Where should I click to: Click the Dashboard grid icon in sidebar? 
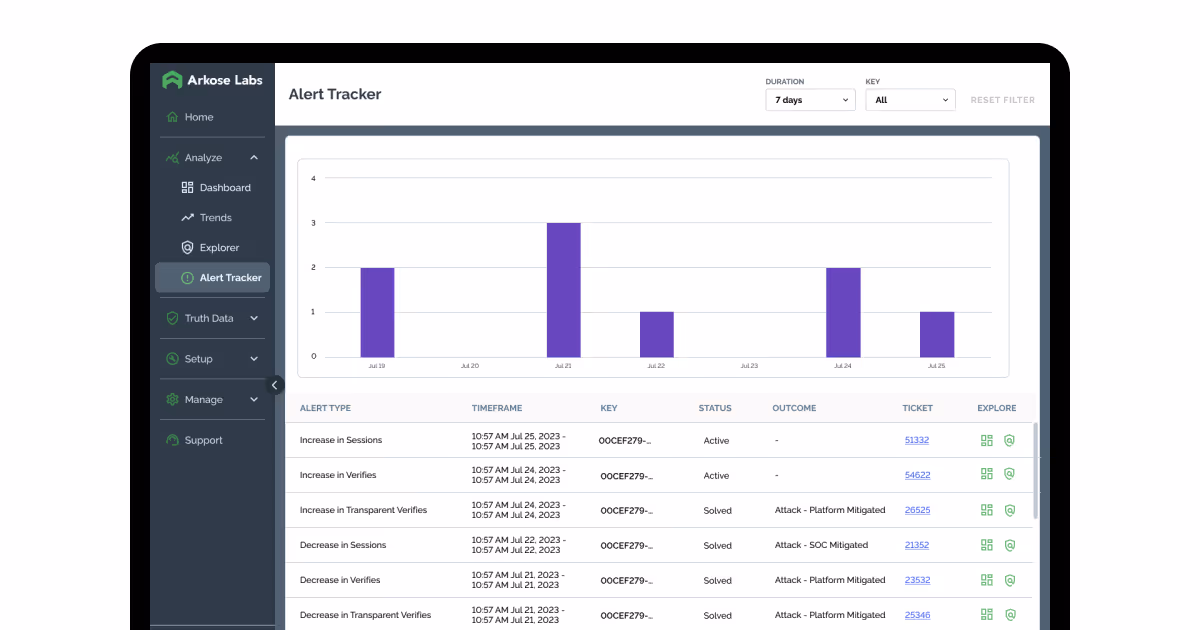coord(187,188)
